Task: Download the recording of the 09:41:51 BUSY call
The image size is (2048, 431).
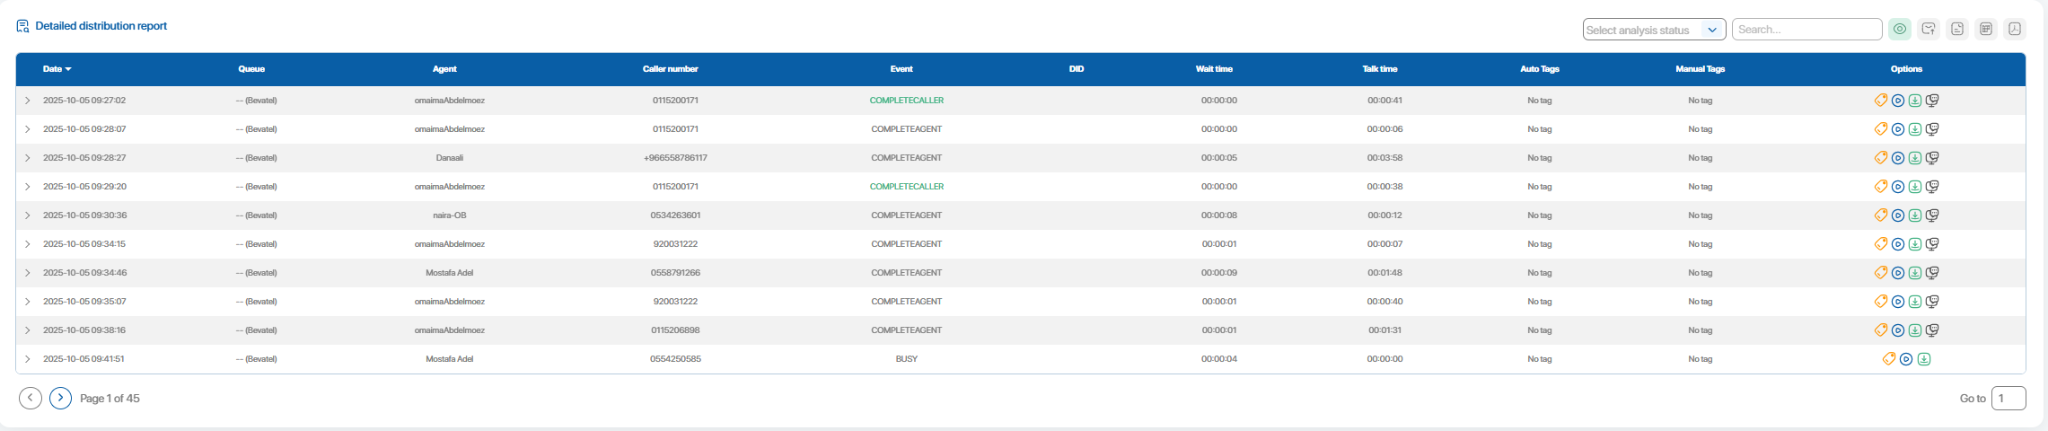Action: [x=1924, y=359]
